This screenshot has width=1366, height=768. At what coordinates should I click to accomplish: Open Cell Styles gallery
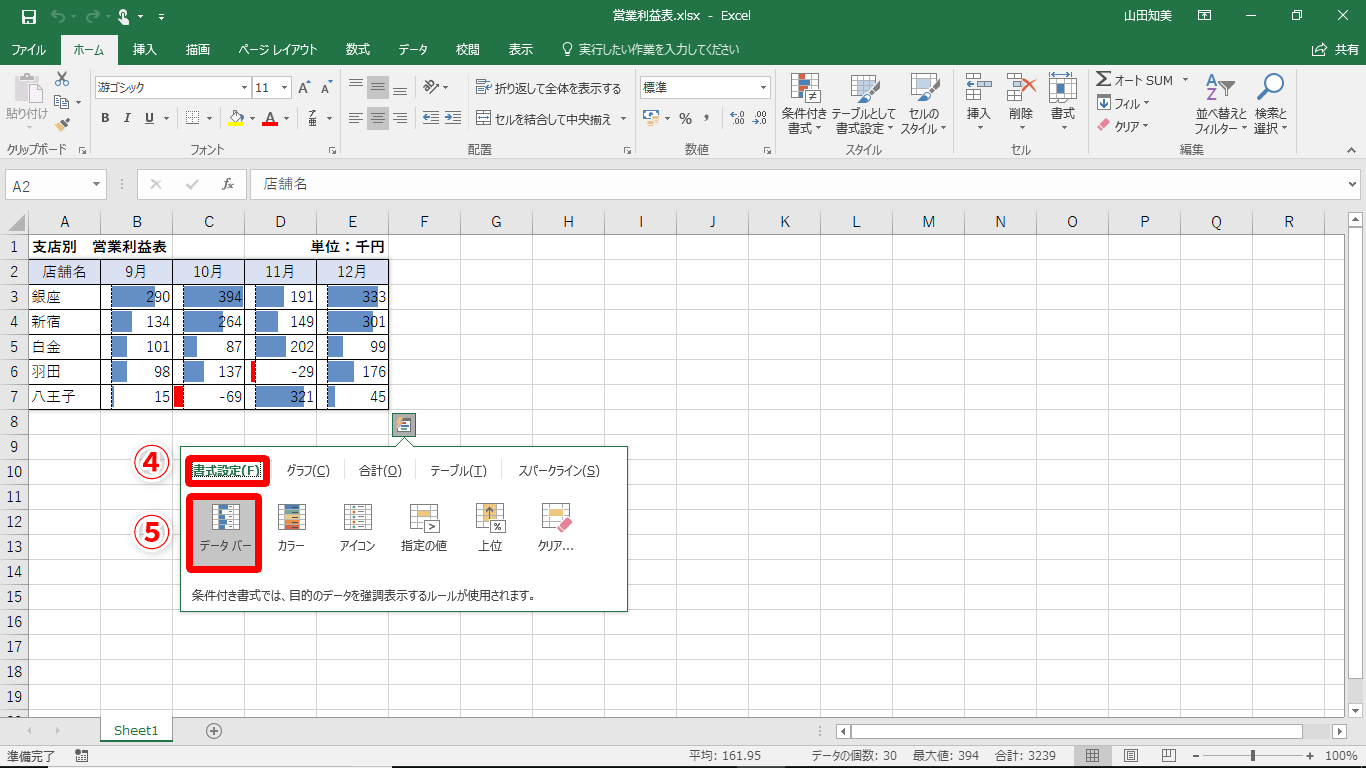923,104
